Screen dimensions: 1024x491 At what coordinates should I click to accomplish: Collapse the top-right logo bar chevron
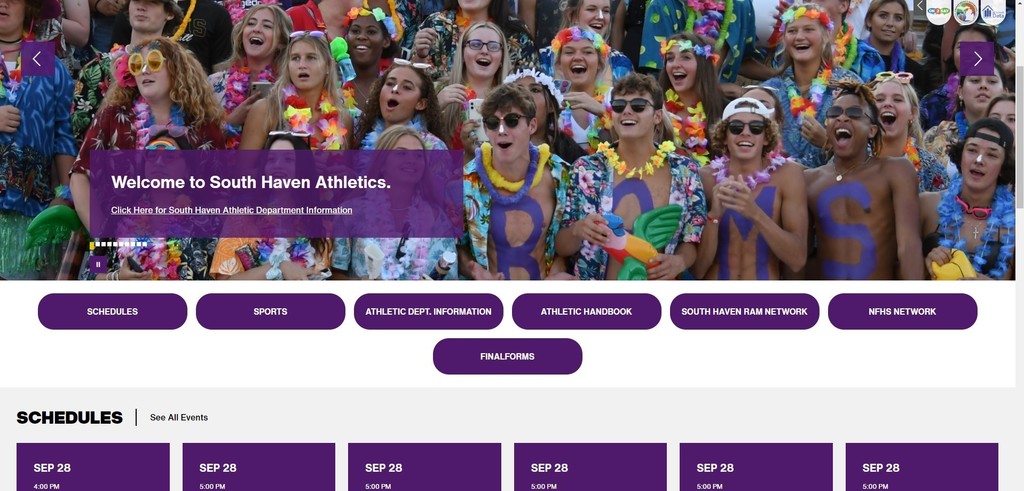(x=920, y=7)
